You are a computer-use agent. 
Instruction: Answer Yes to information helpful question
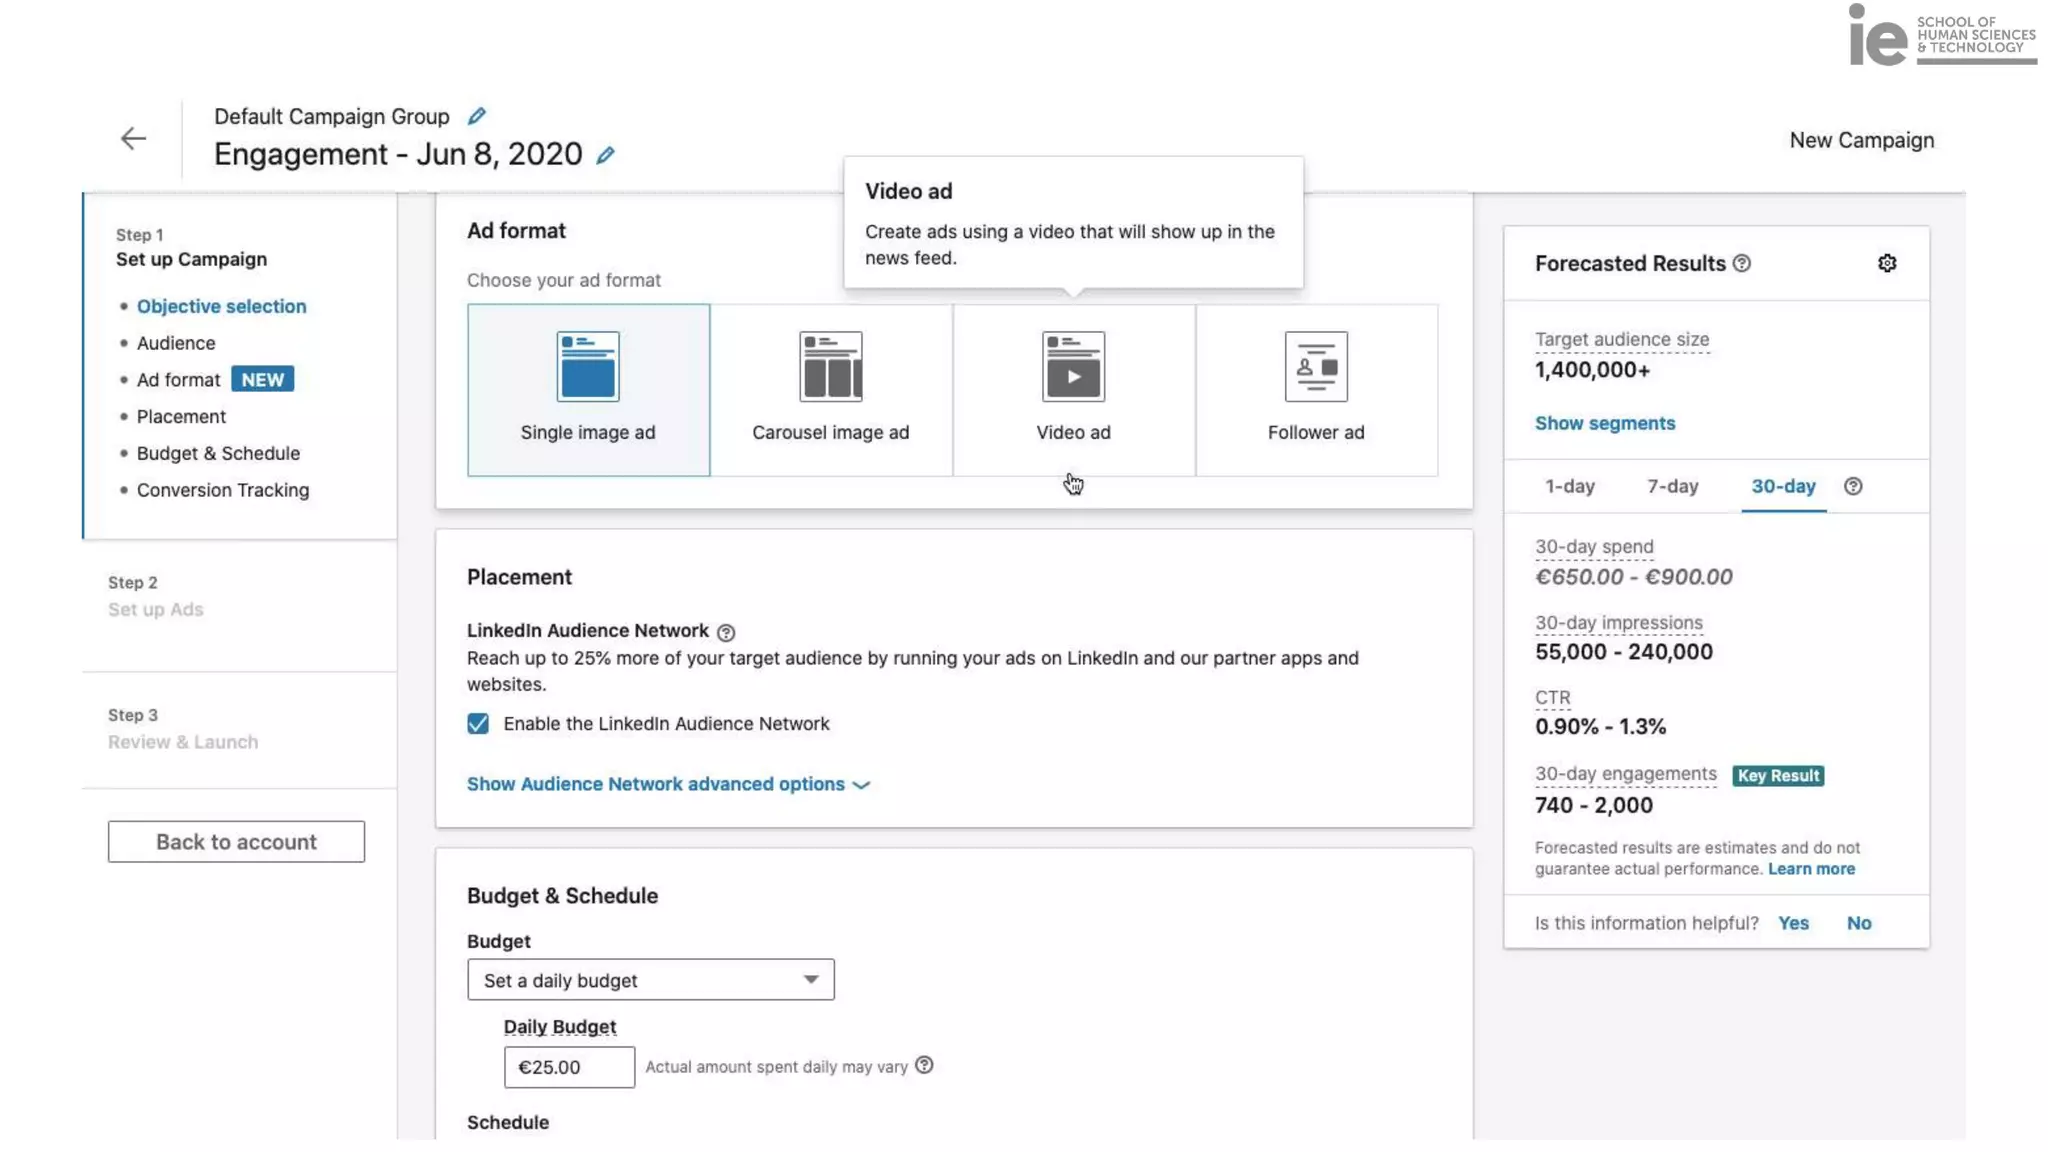[1792, 923]
